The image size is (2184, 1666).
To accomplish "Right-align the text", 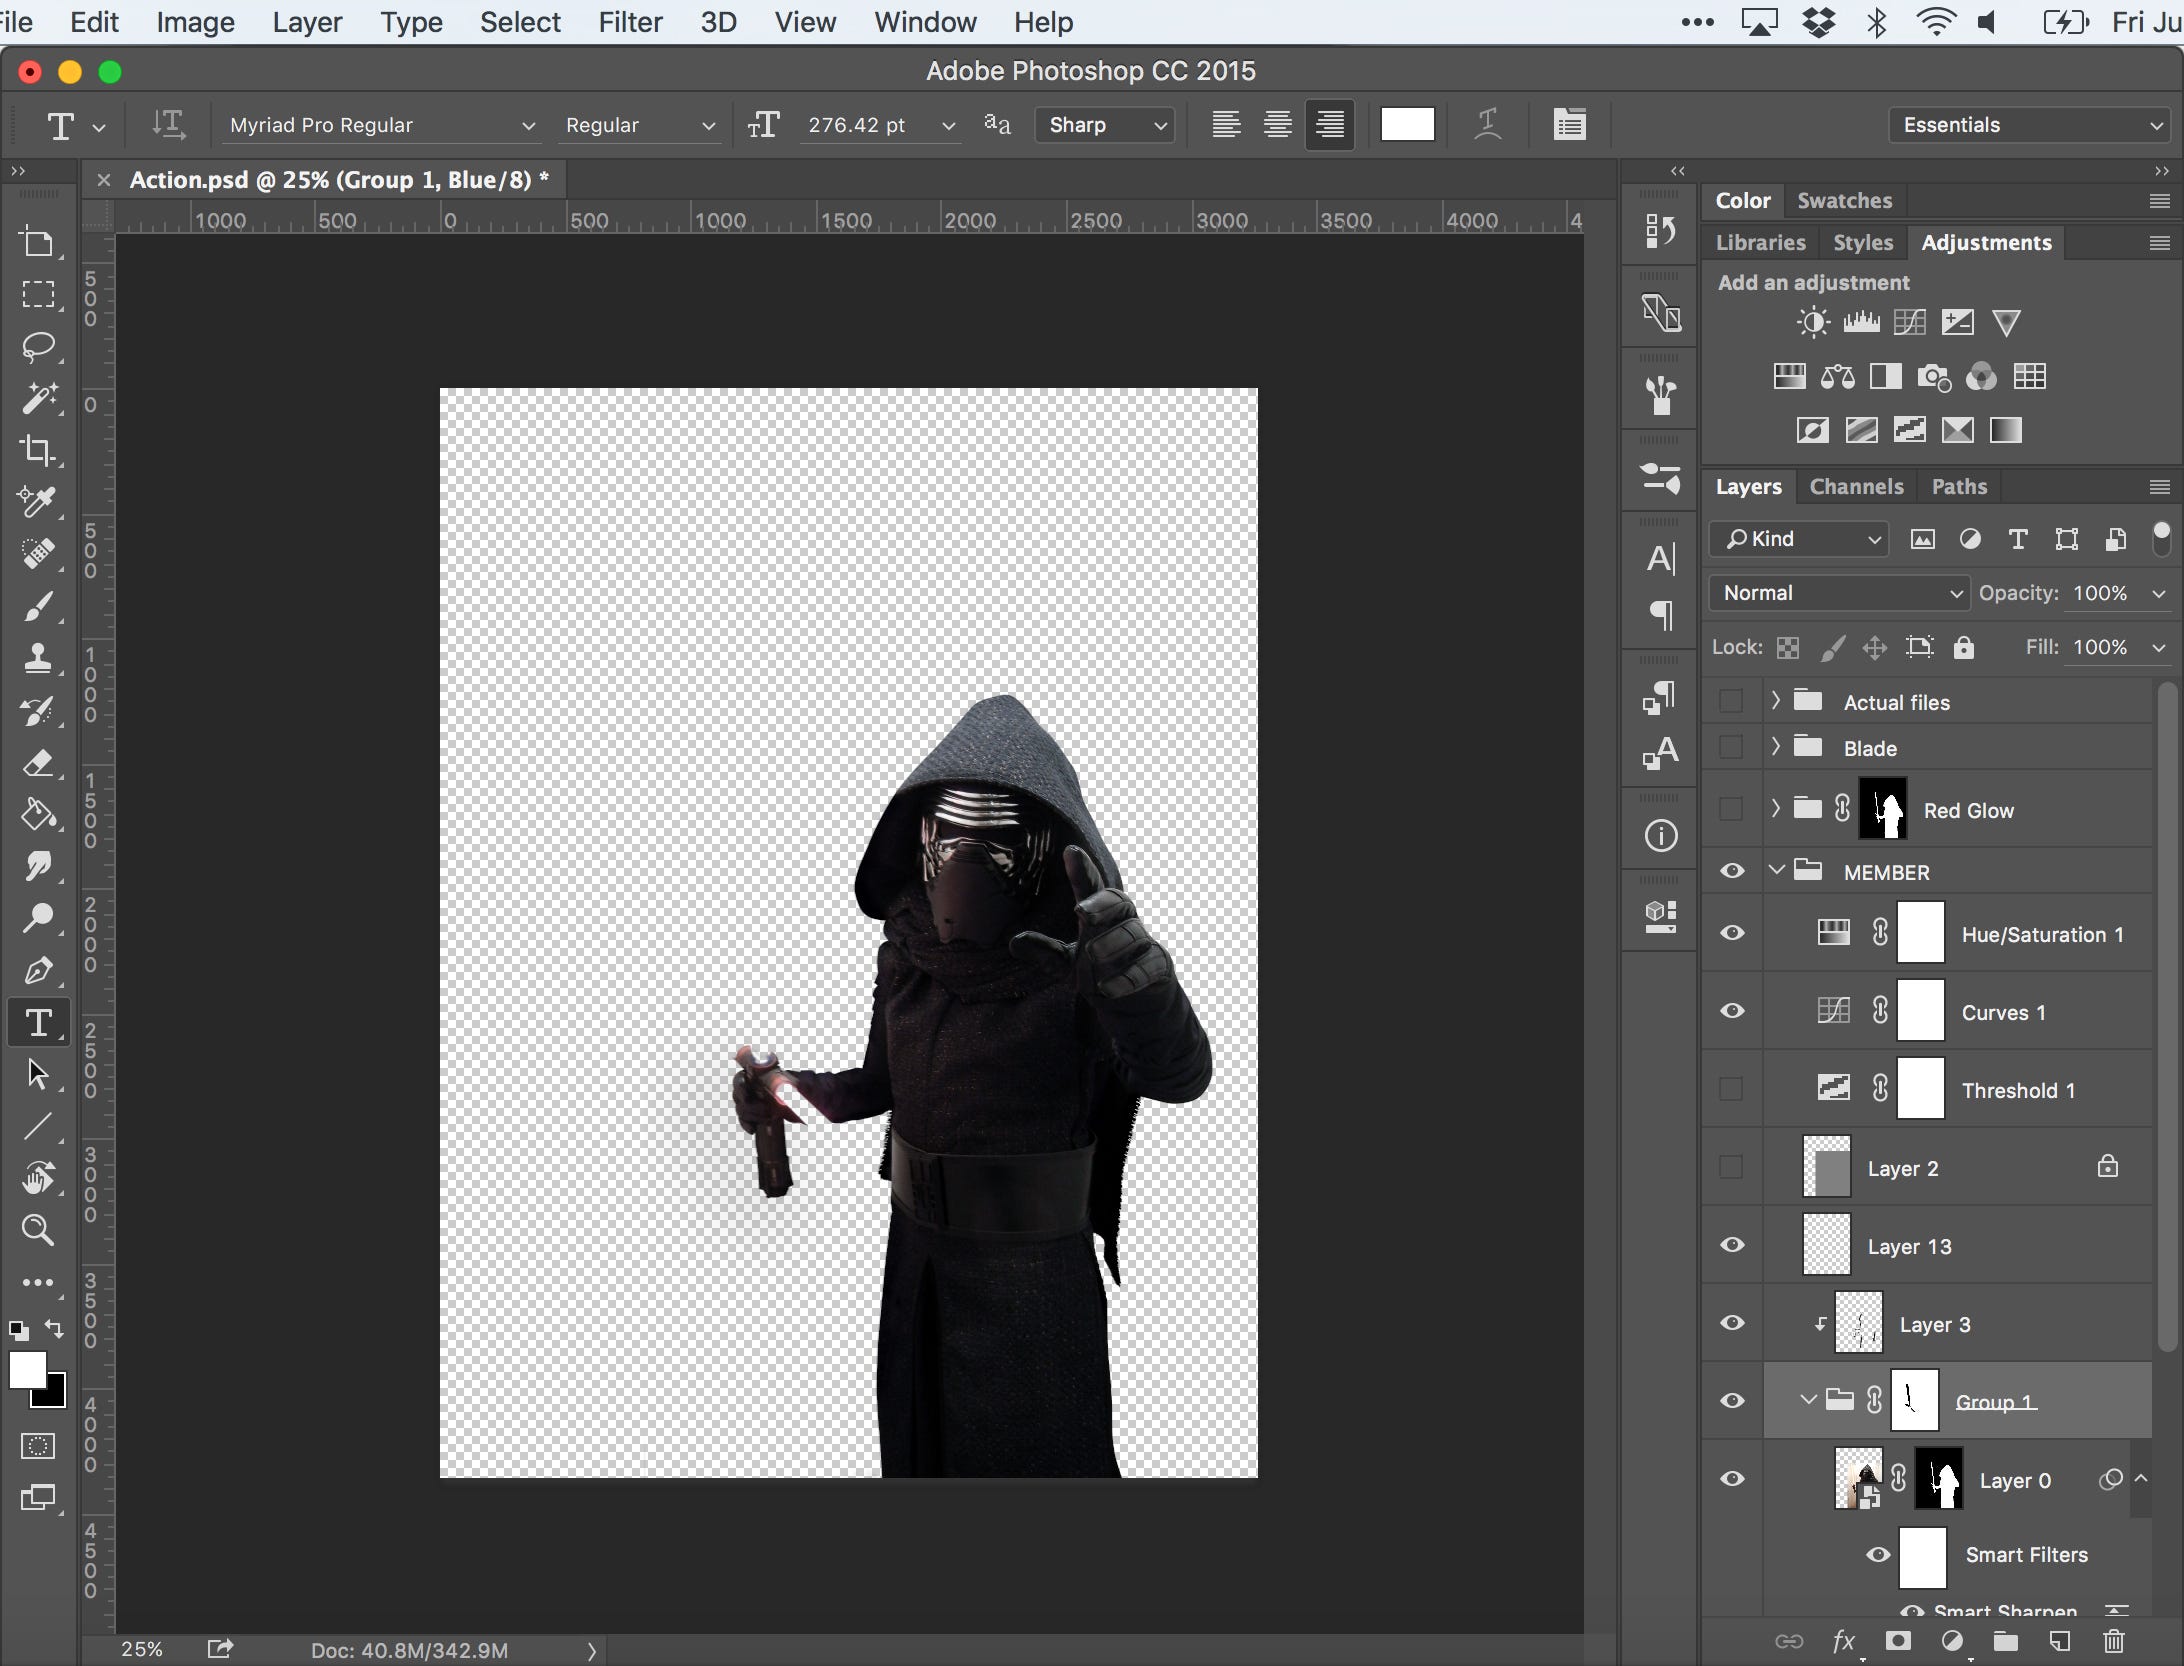I will [x=1329, y=125].
